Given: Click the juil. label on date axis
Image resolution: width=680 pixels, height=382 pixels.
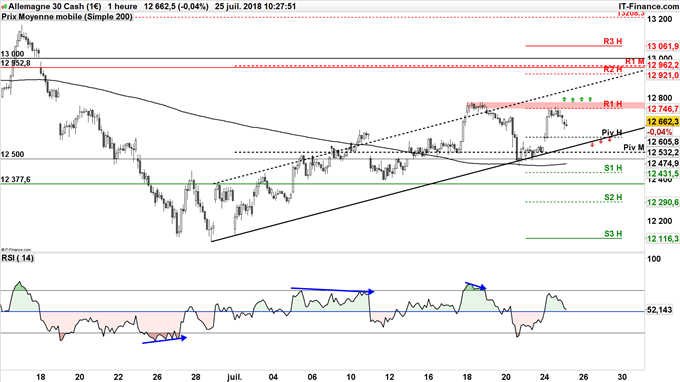Looking at the screenshot, I should click(x=234, y=377).
